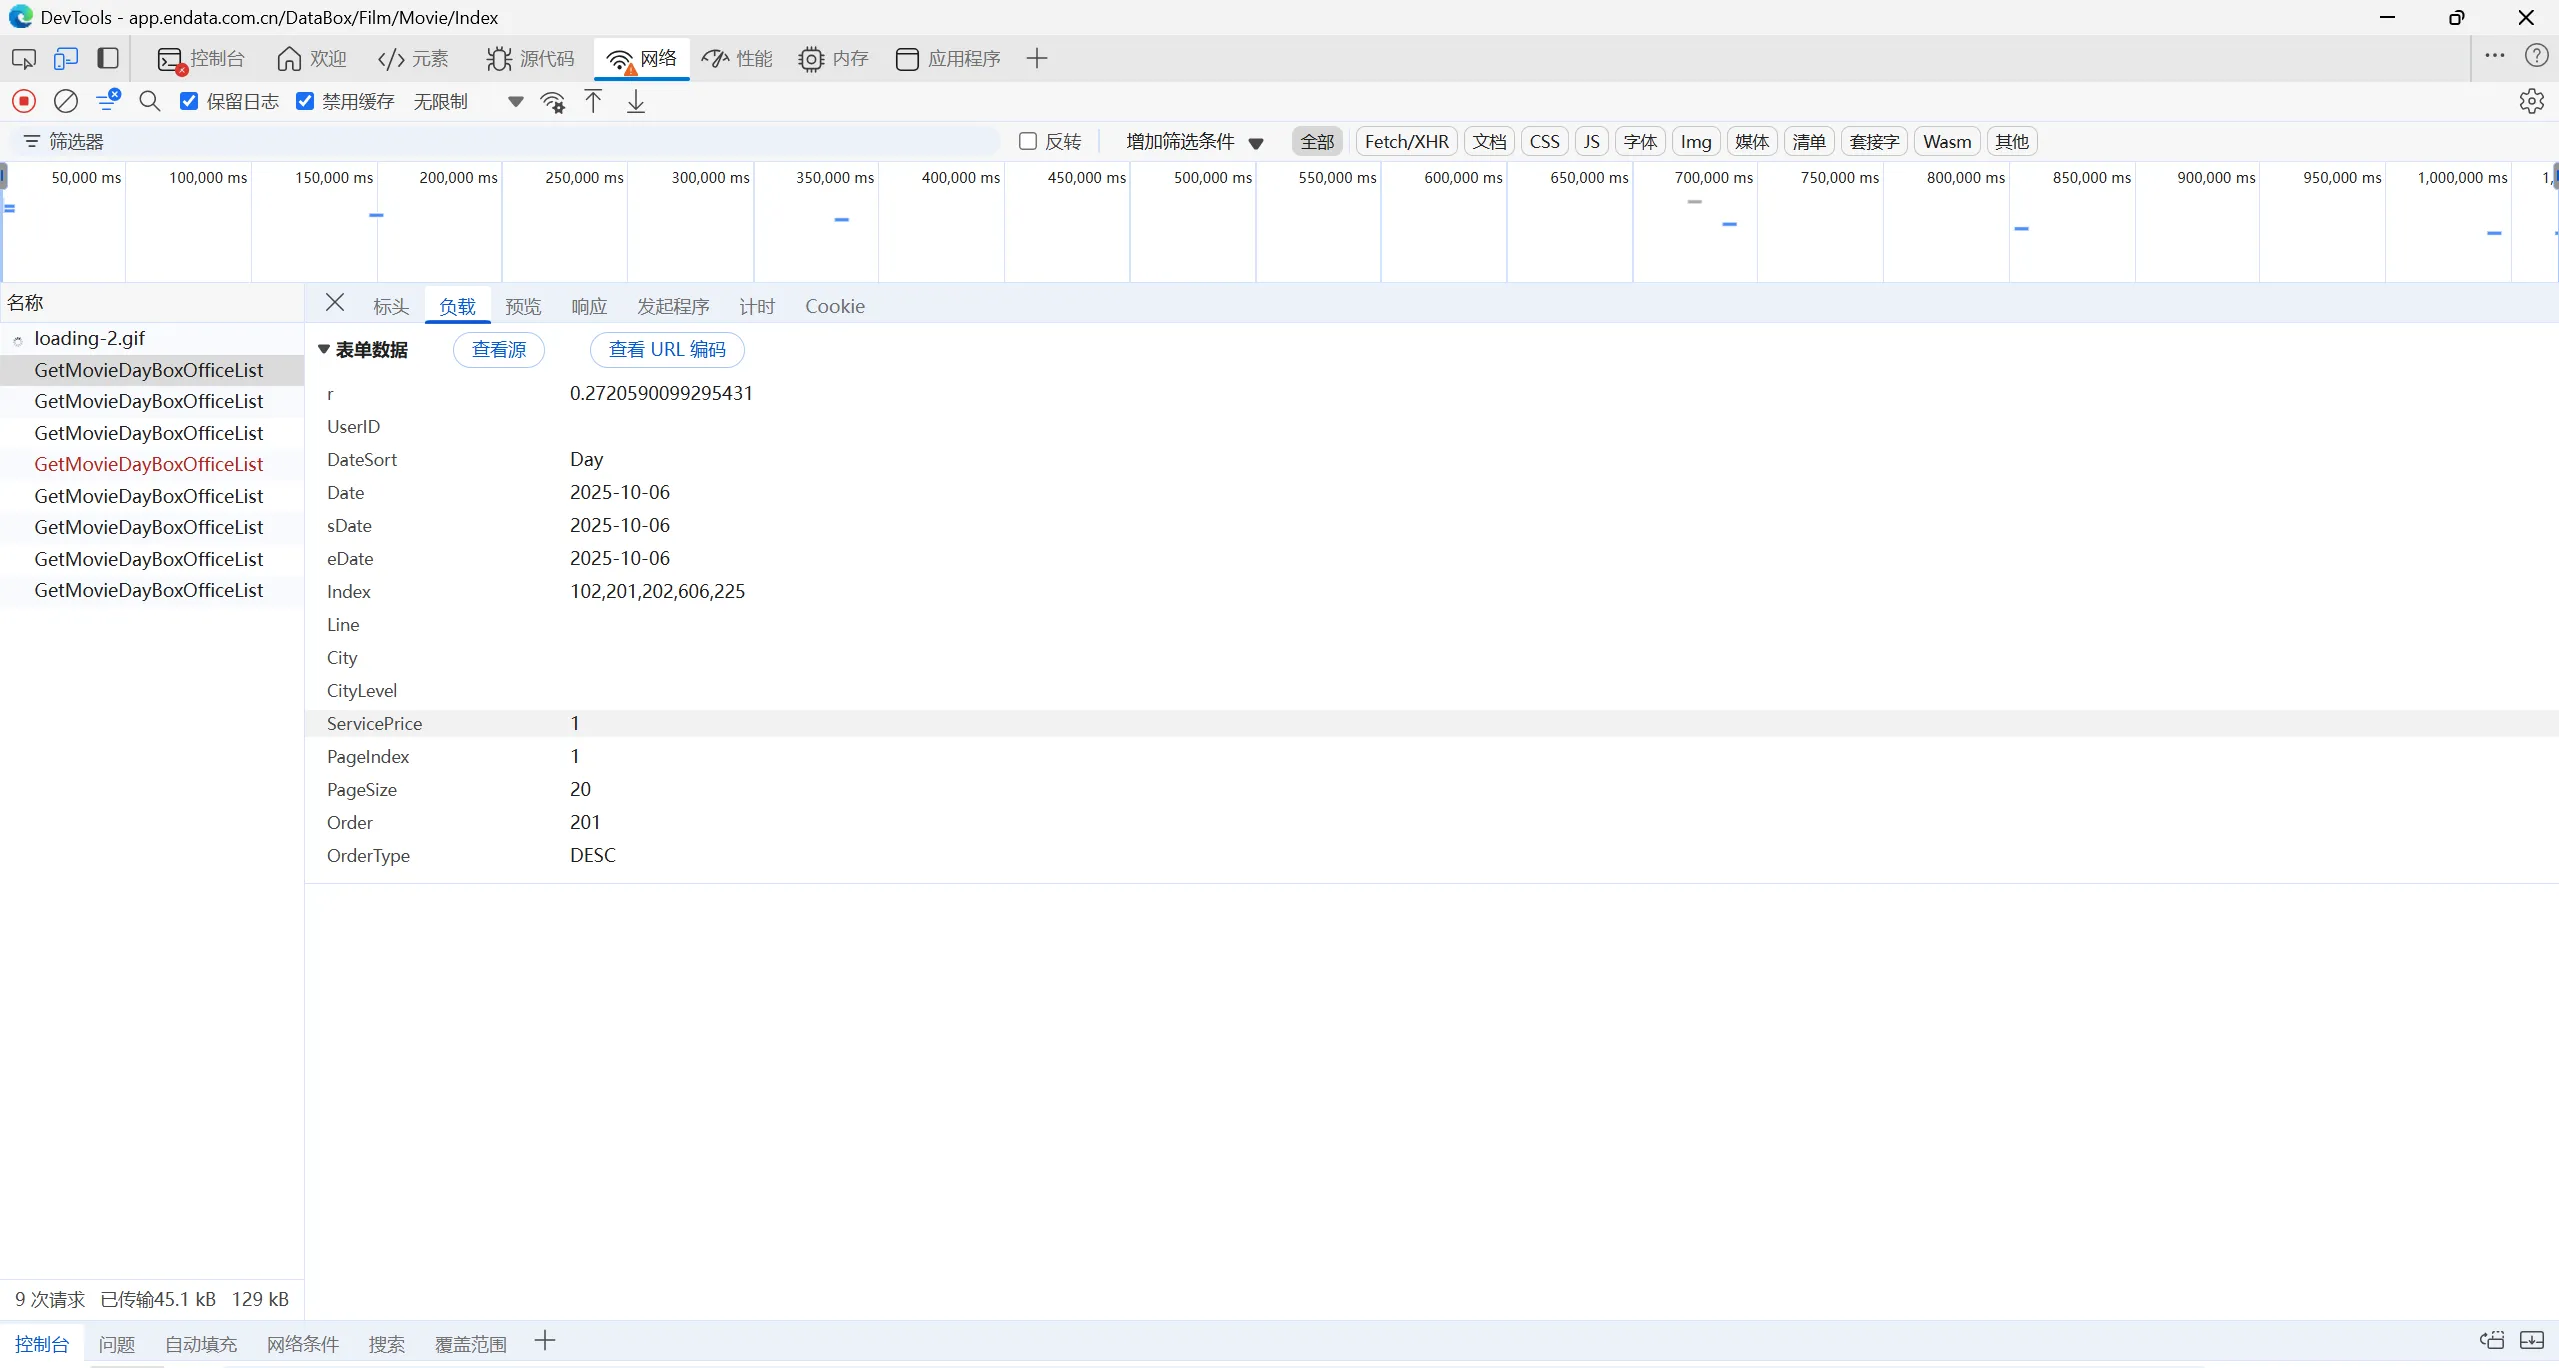Viewport: 2559px width, 1368px height.
Task: Switch to the 响应 tab
Action: click(x=589, y=306)
